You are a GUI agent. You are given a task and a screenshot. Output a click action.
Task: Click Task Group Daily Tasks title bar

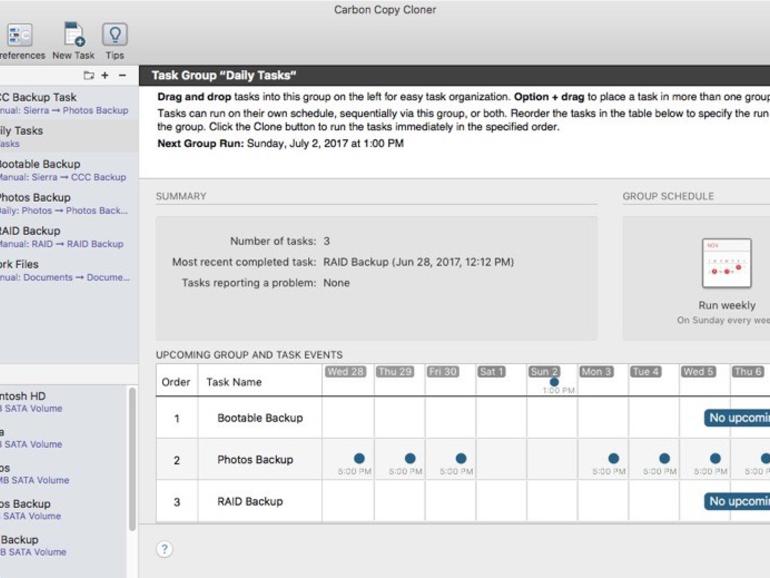(x=454, y=76)
